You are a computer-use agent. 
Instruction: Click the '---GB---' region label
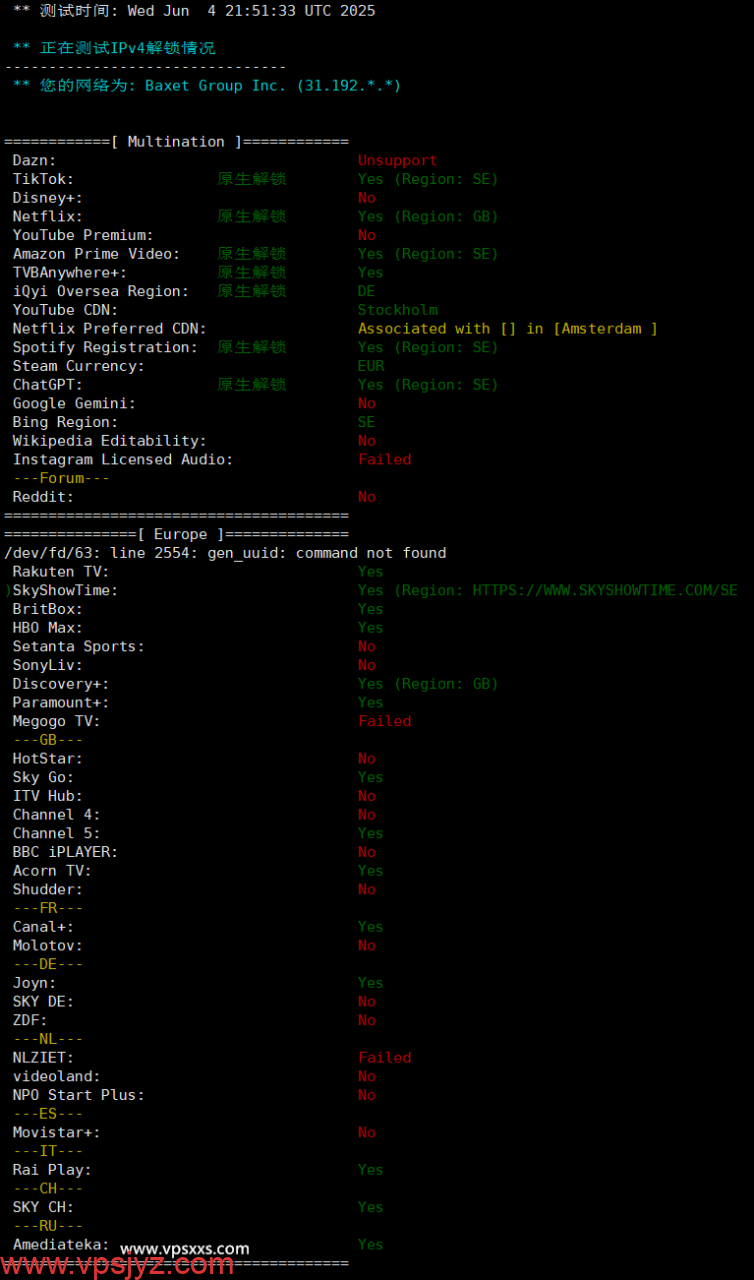[x=48, y=740]
